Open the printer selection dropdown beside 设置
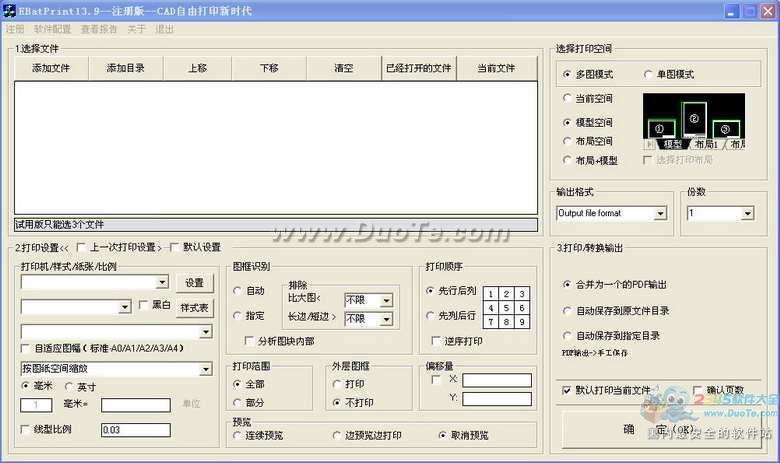Viewport: 780px width, 463px height. (162, 282)
